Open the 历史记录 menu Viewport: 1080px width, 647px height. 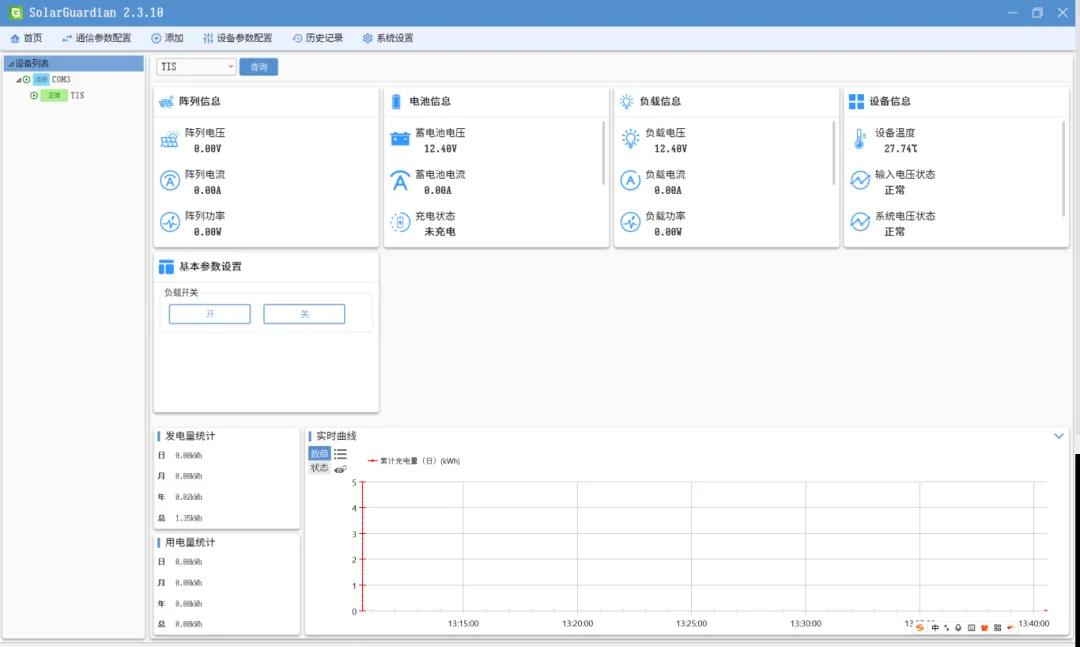[317, 38]
